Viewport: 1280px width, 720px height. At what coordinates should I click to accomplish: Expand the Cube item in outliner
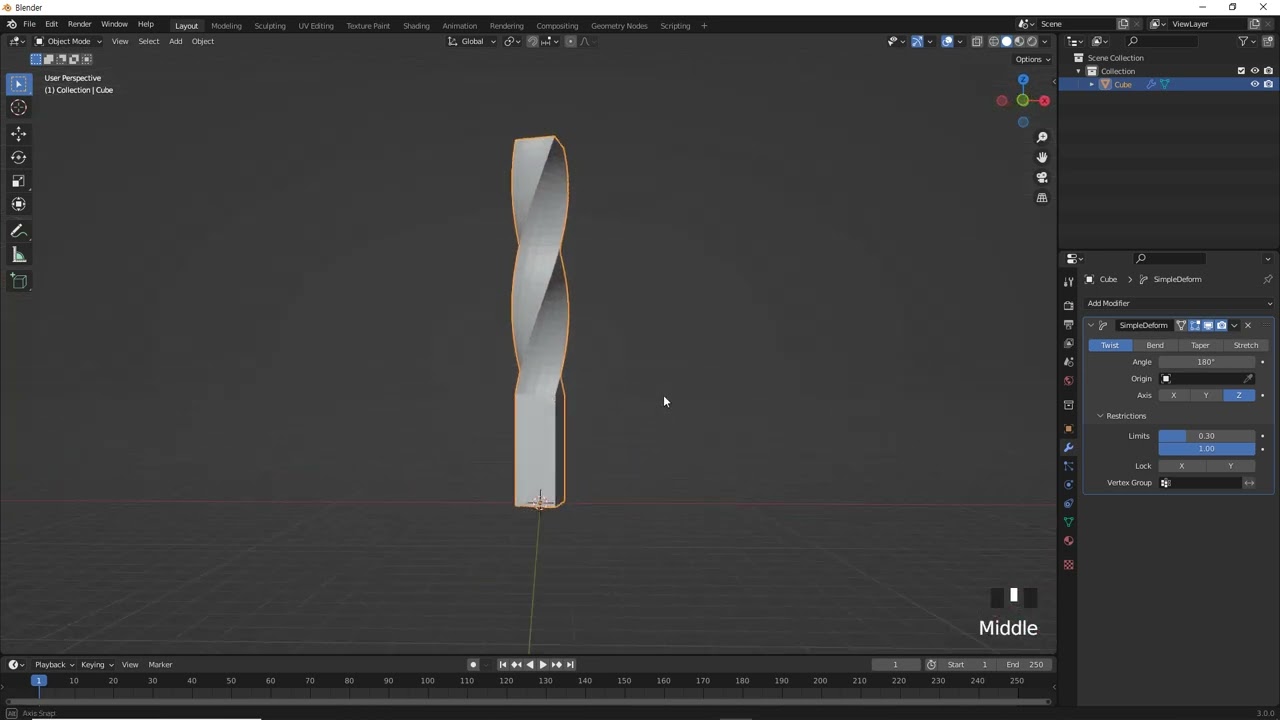click(1091, 84)
